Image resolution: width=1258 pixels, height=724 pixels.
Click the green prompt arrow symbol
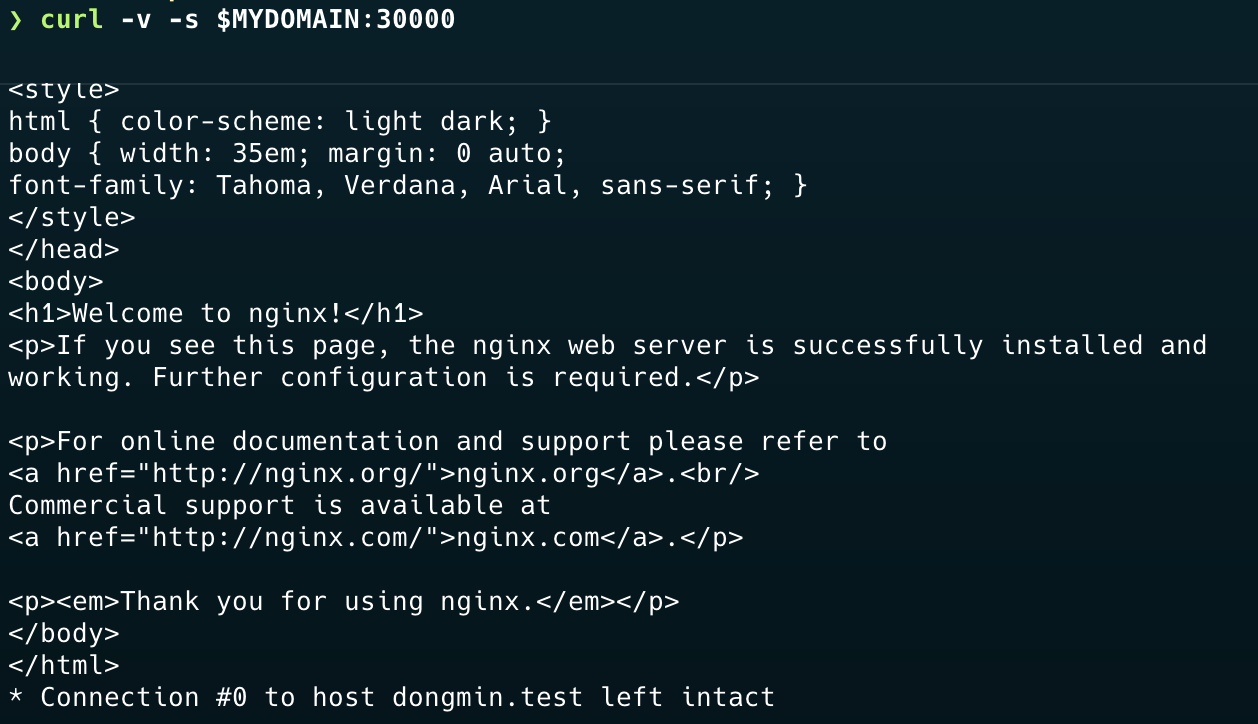tap(15, 19)
